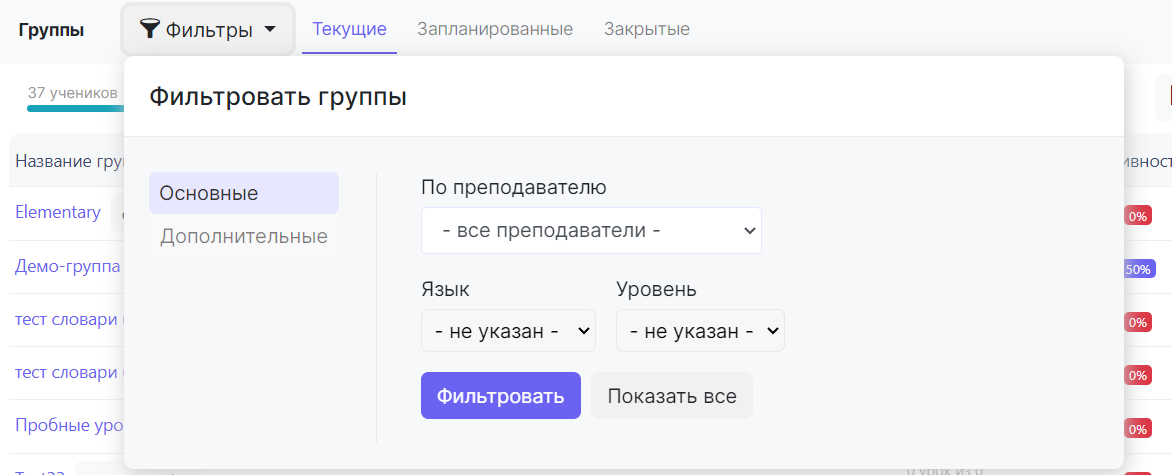Viewport: 1172px width, 475px height.
Task: Open the Фильтры dropdown button
Action: click(208, 30)
